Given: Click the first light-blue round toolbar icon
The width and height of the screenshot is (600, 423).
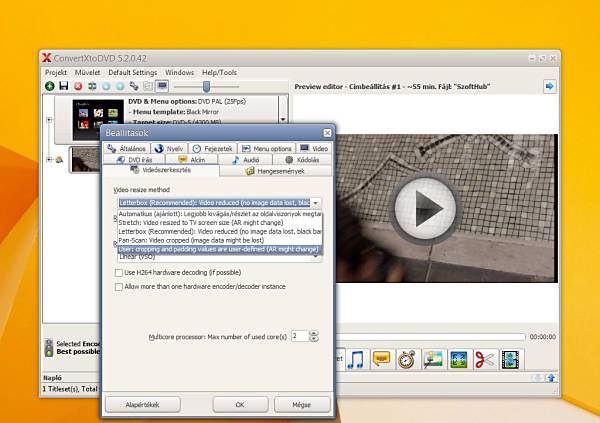Looking at the screenshot, I should [106, 86].
